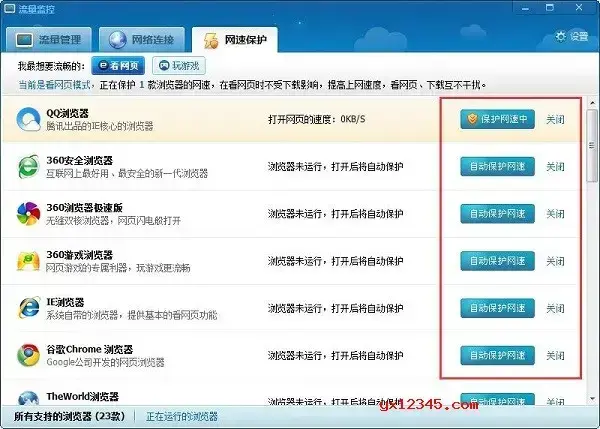Open the 流量管理 tab

(49, 39)
